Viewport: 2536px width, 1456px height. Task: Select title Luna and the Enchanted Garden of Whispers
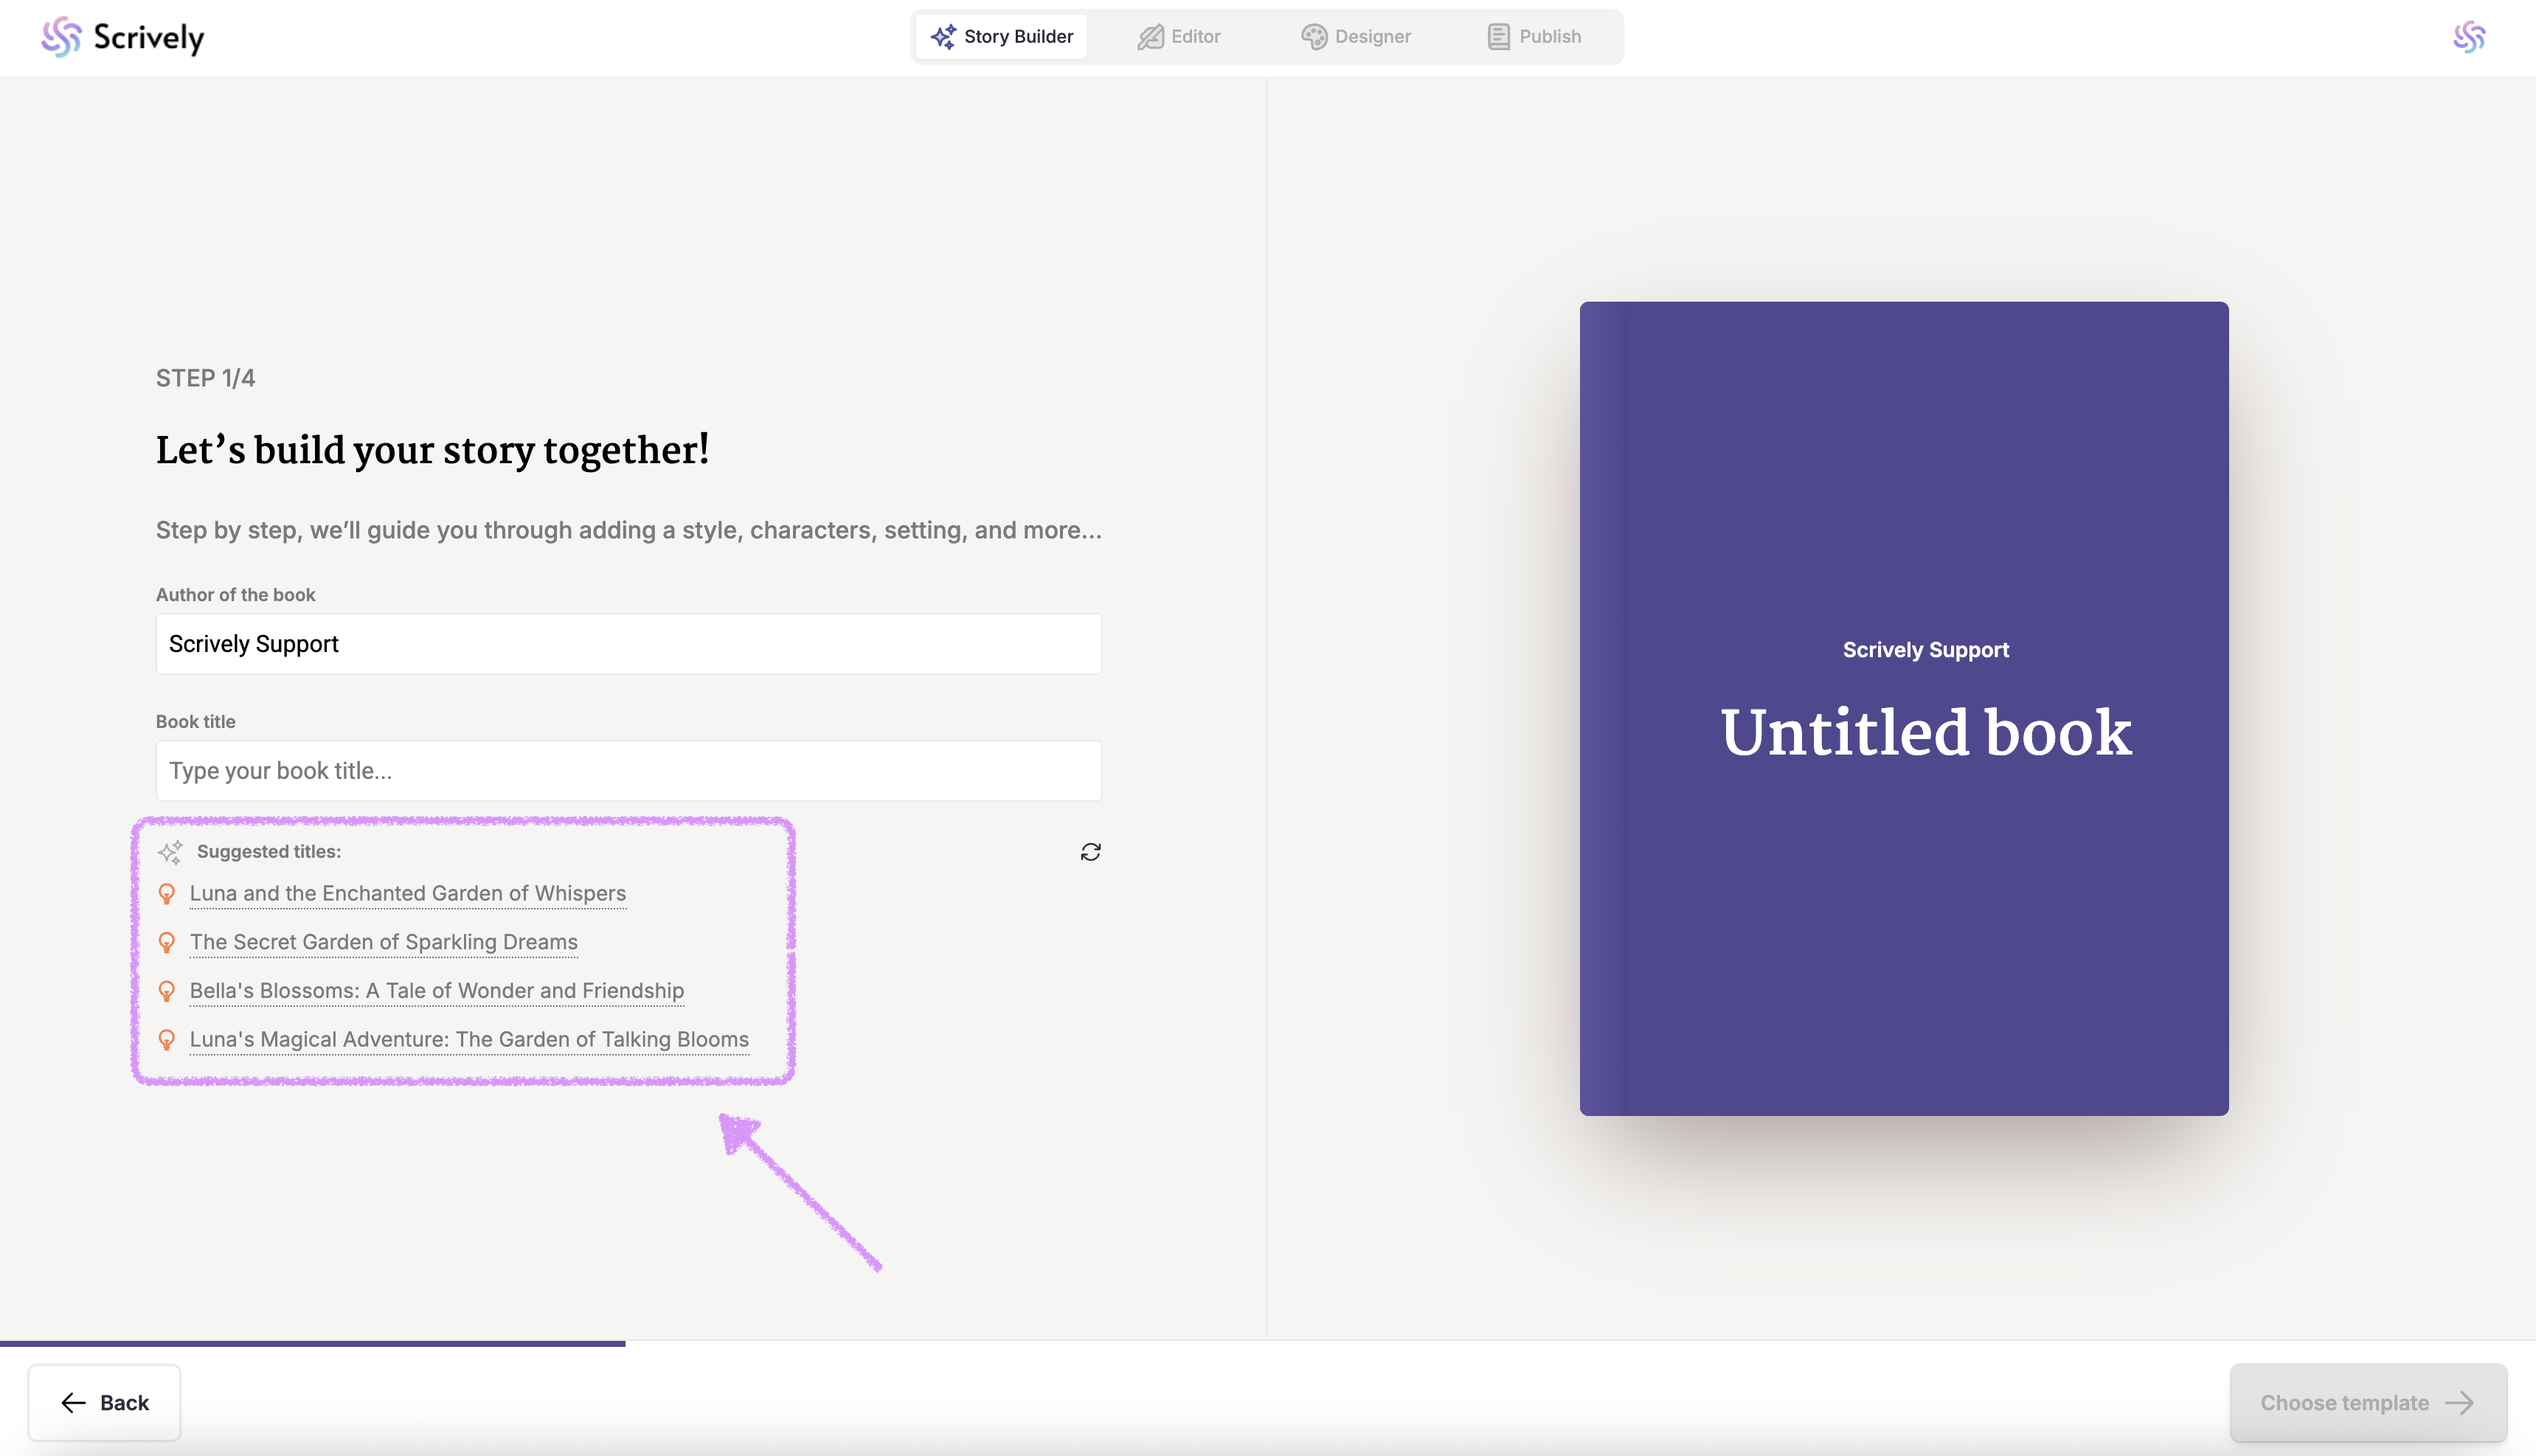pos(408,893)
